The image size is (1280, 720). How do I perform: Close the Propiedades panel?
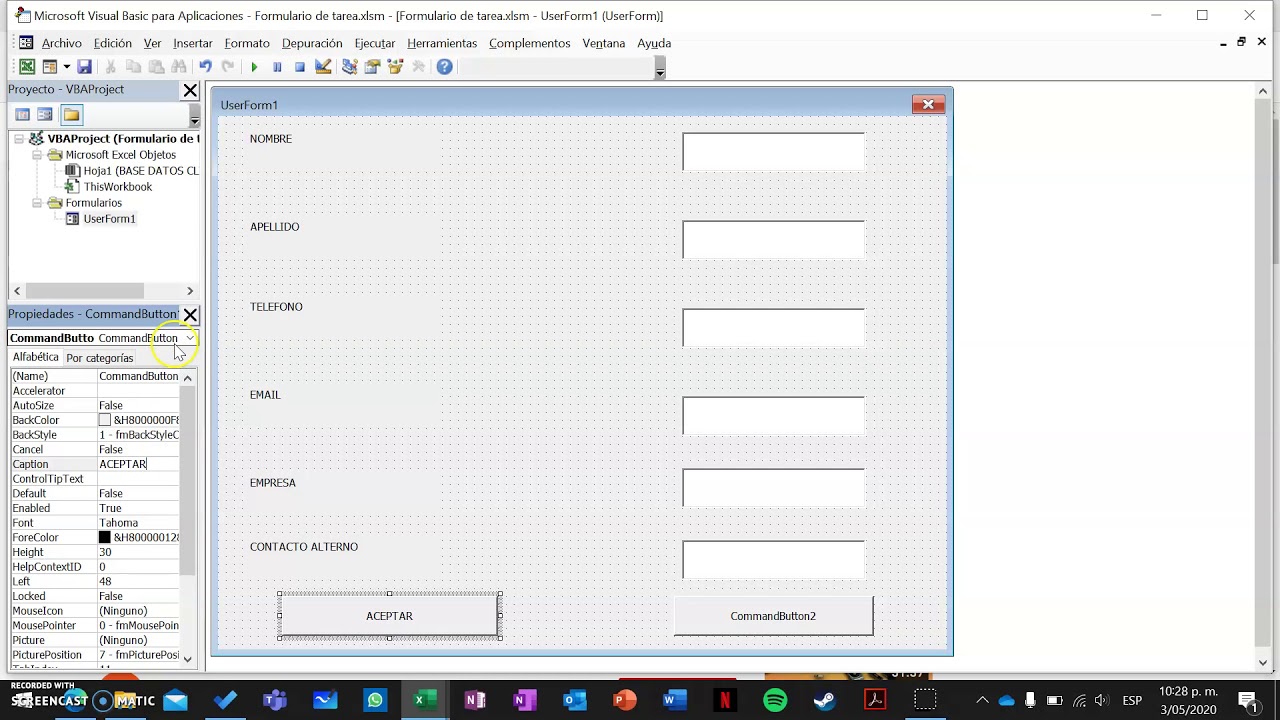click(x=190, y=314)
